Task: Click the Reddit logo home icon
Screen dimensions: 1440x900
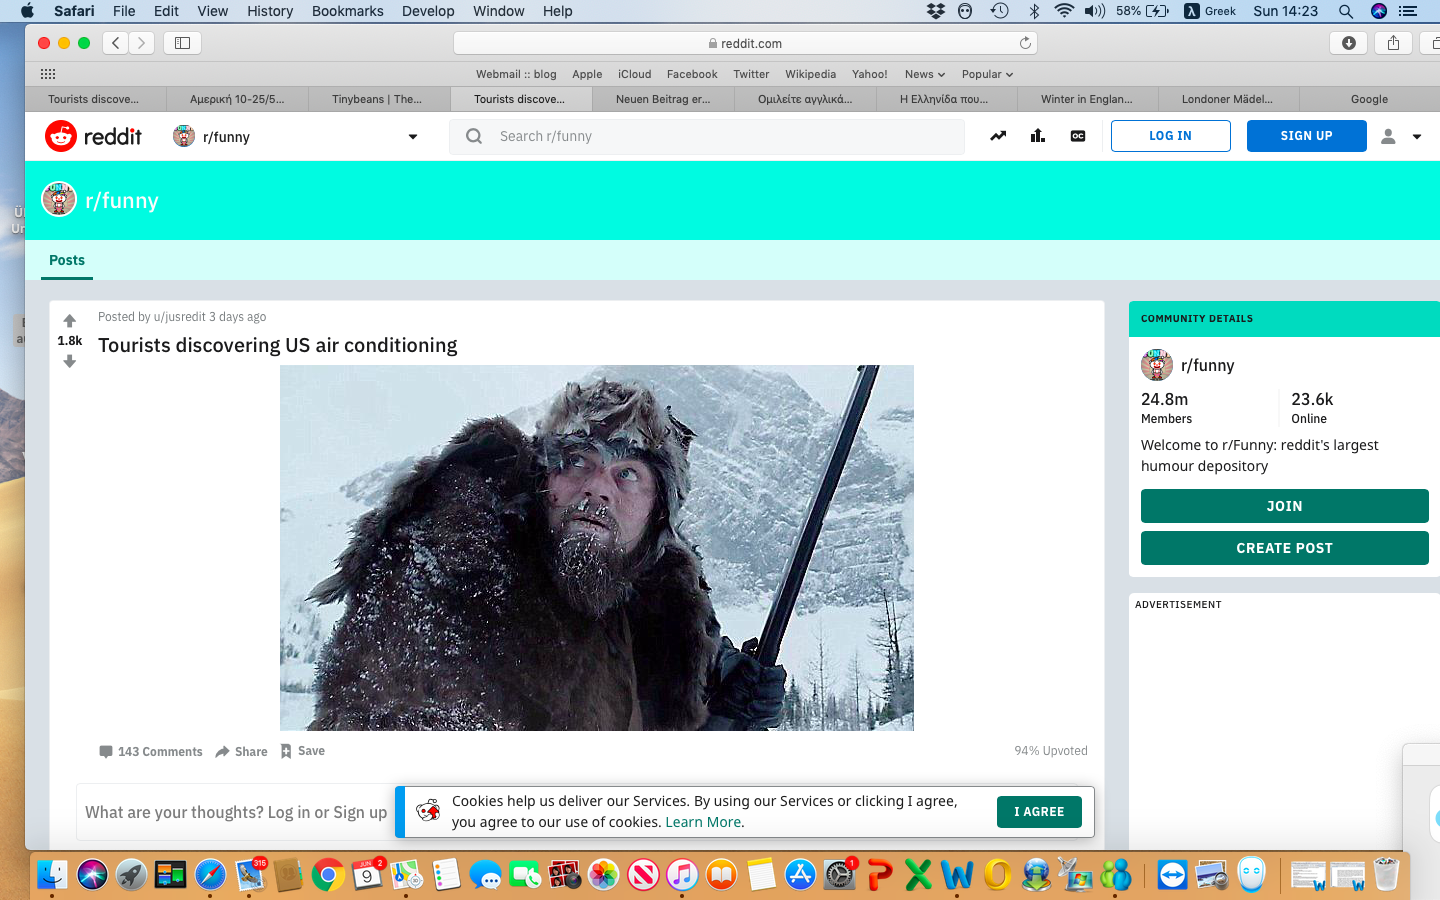Action: click(x=61, y=136)
